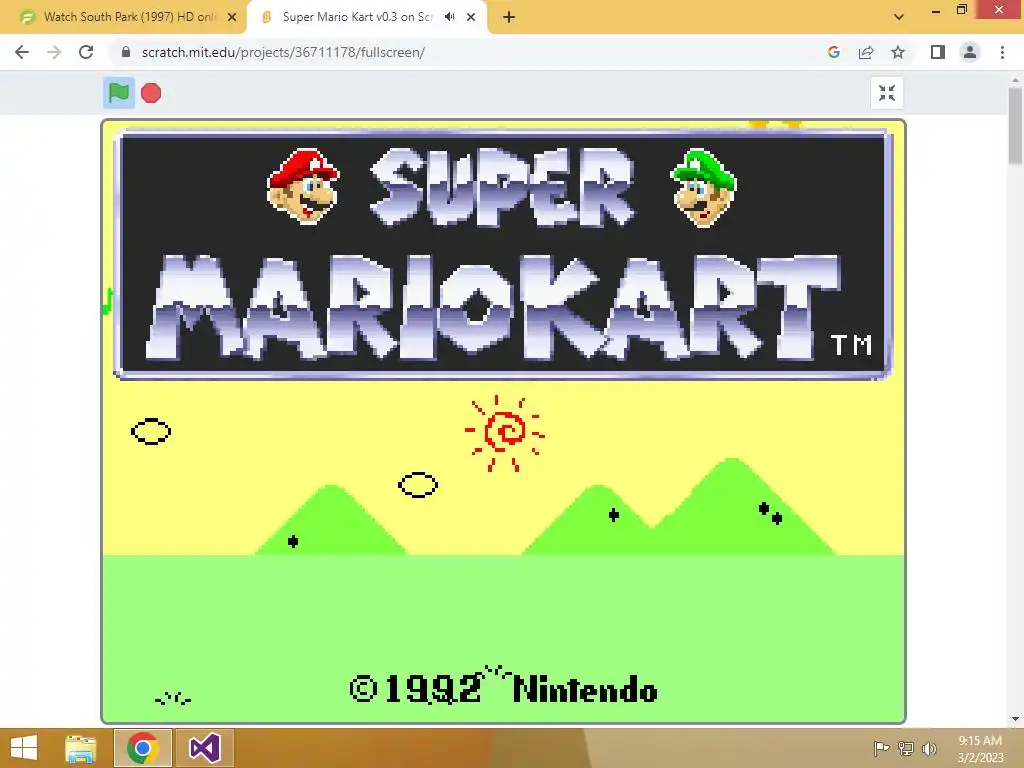Click the red stop button
Image resolution: width=1024 pixels, height=768 pixels.
click(x=151, y=93)
